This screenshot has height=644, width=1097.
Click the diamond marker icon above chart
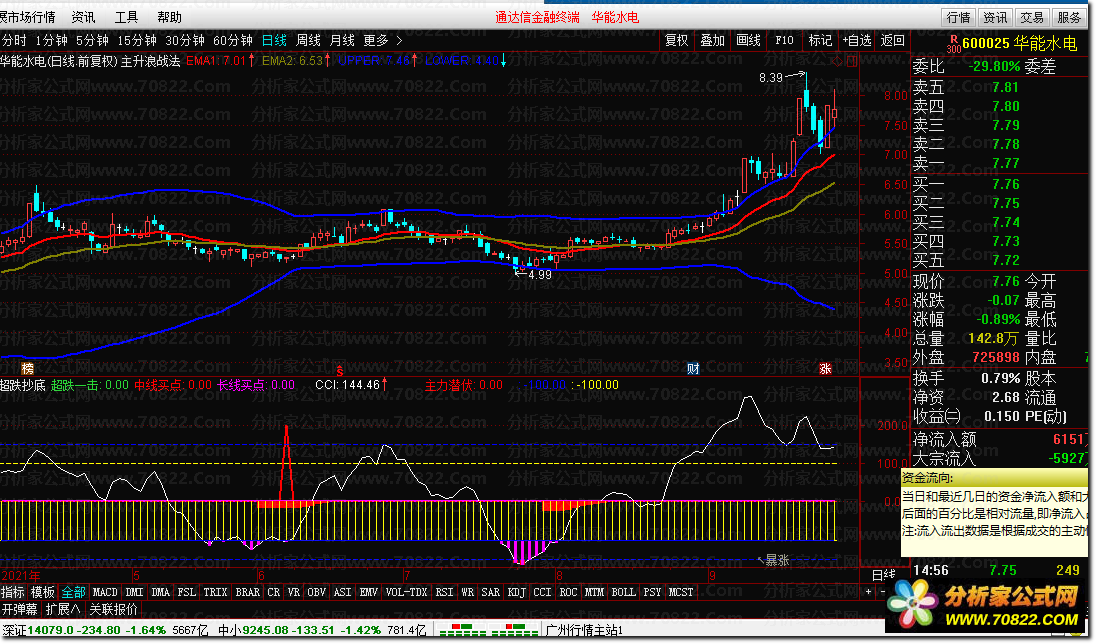pyautogui.click(x=837, y=62)
